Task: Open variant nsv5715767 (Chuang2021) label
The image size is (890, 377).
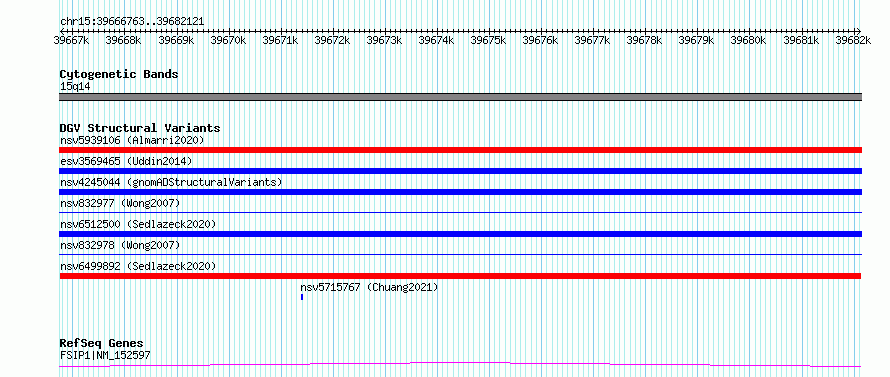Action: [x=370, y=287]
